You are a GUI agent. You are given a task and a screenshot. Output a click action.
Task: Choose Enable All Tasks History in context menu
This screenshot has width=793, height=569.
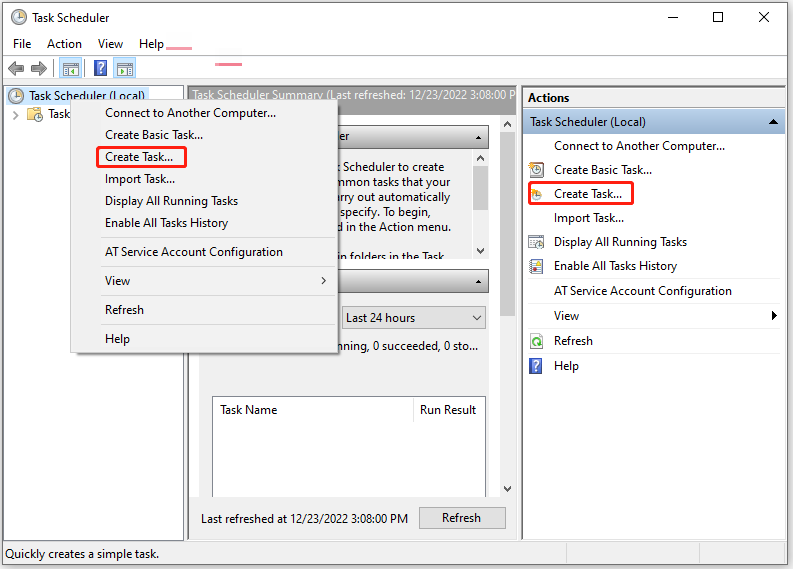166,223
